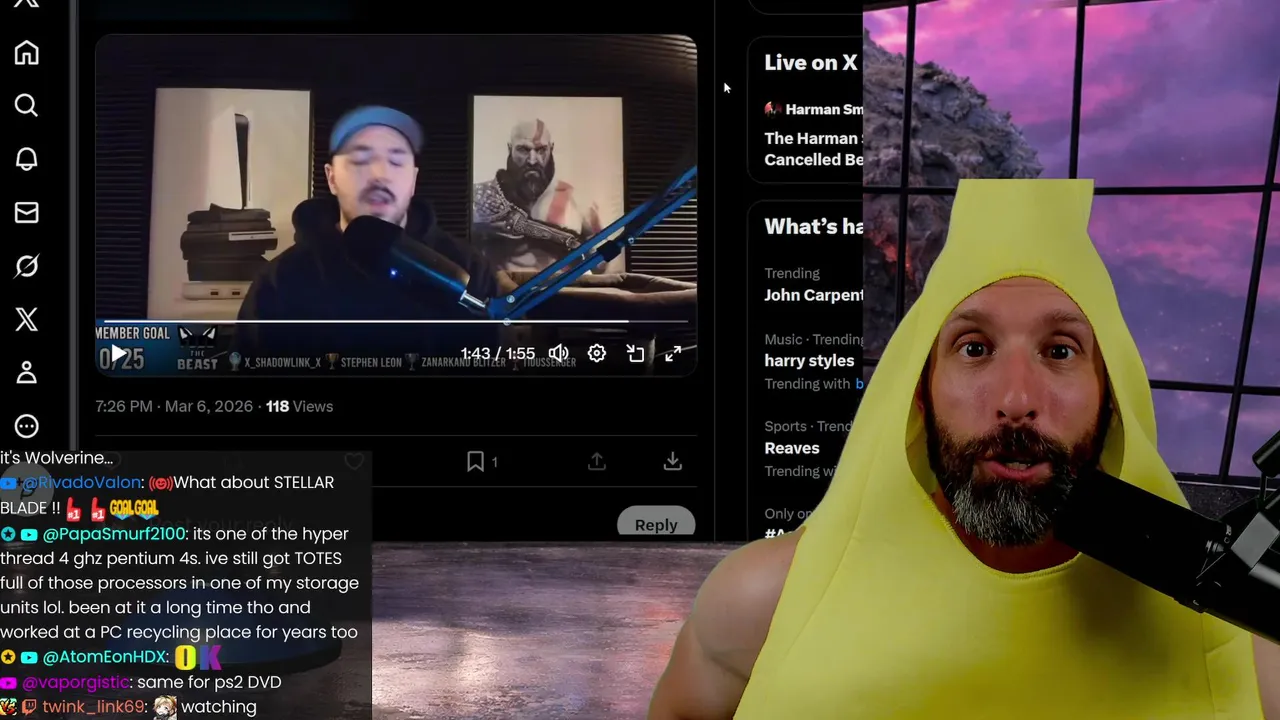
Task: Click the video time 1:43 / 1:55
Action: (497, 354)
